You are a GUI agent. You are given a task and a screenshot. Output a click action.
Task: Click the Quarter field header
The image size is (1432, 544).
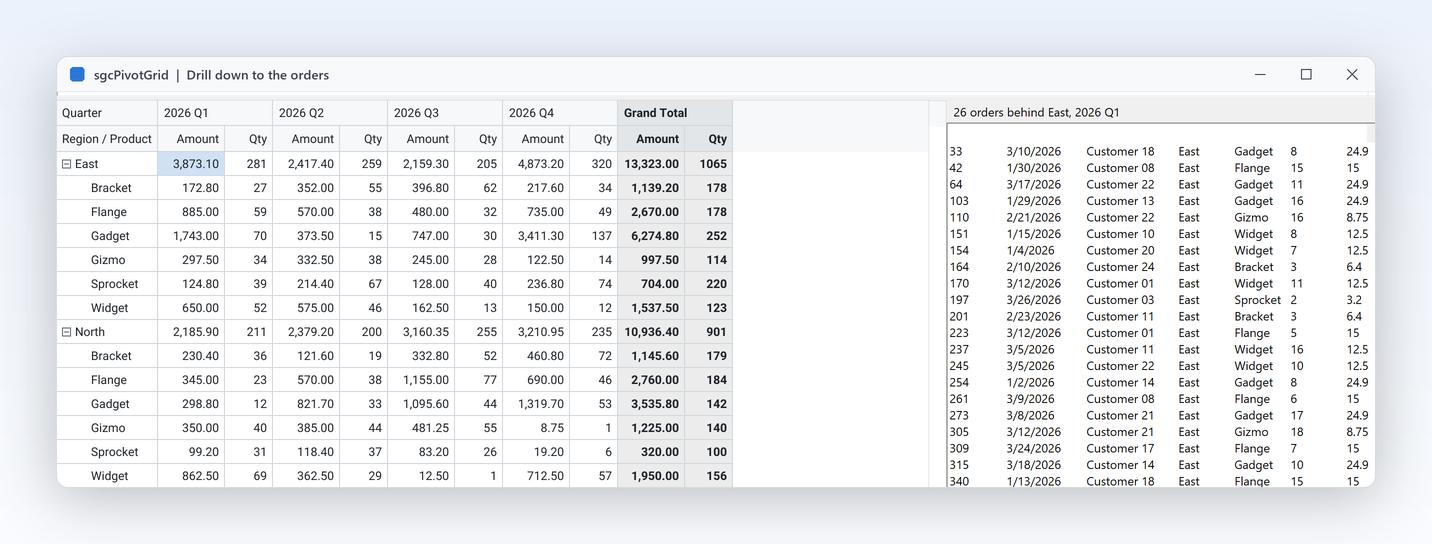(107, 113)
